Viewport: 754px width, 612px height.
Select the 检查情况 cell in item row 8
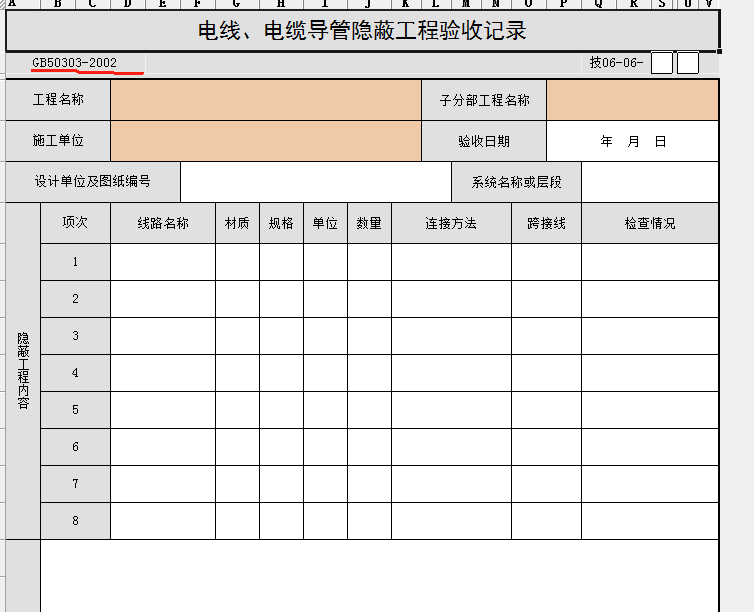click(650, 521)
